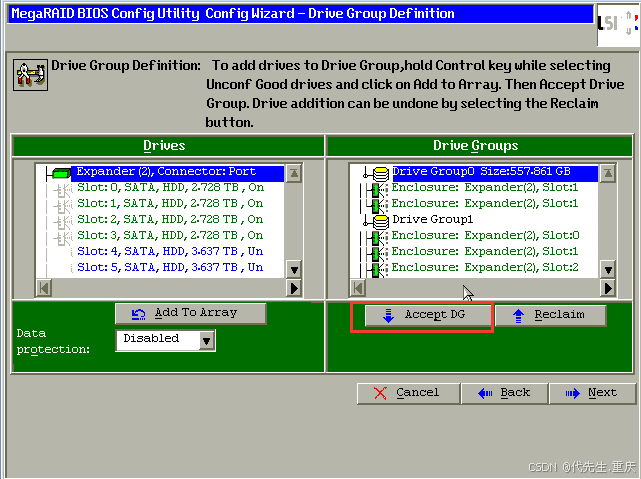Click the Add To Array button

pos(191,313)
